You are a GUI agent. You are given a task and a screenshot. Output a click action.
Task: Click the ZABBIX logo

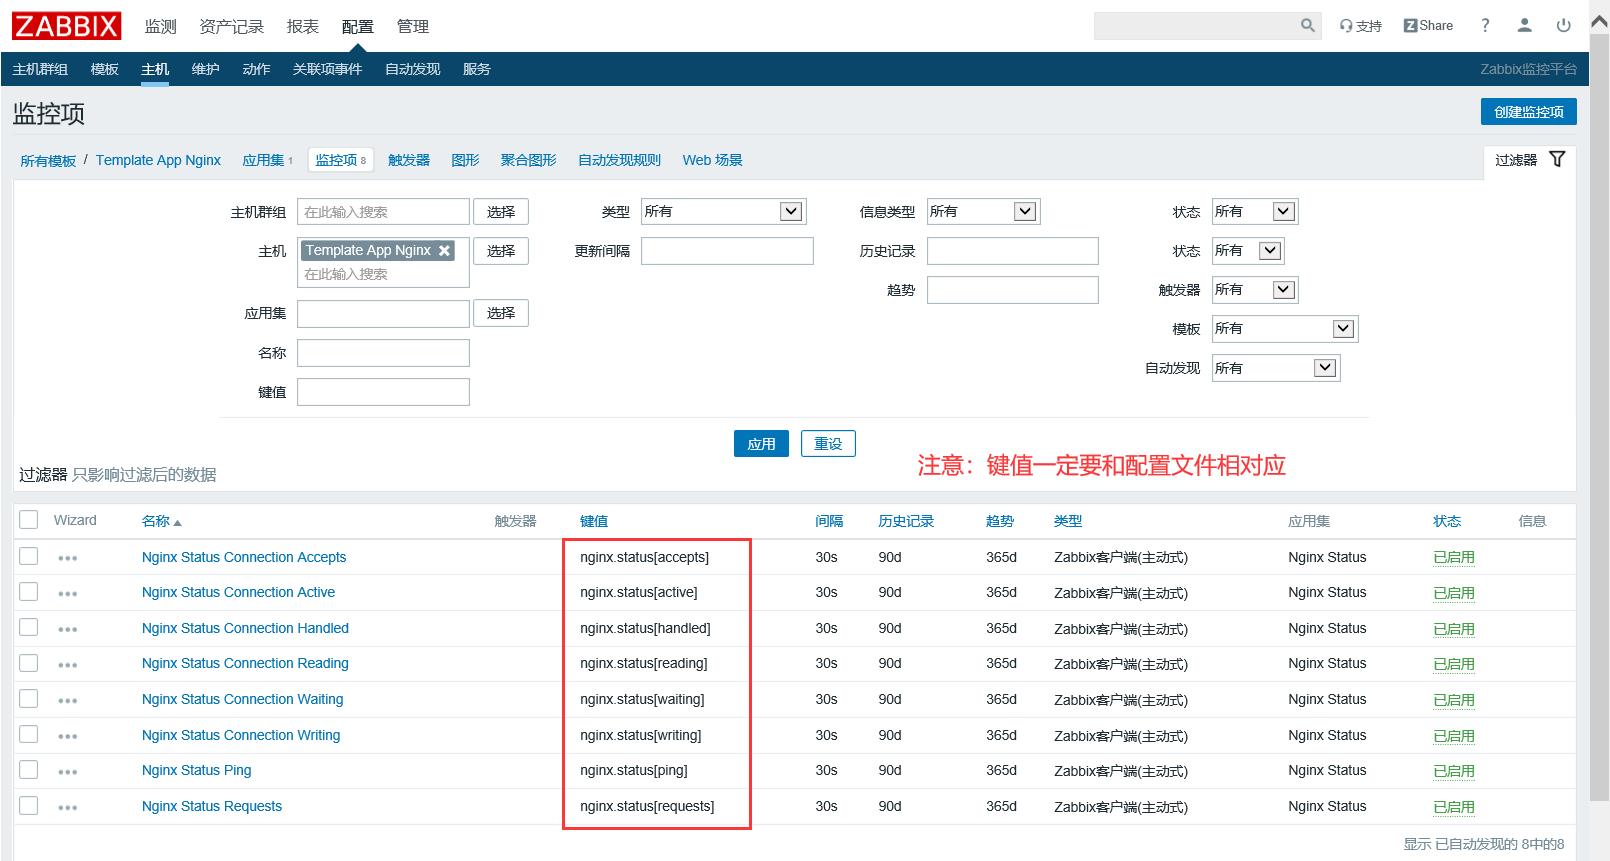click(67, 26)
